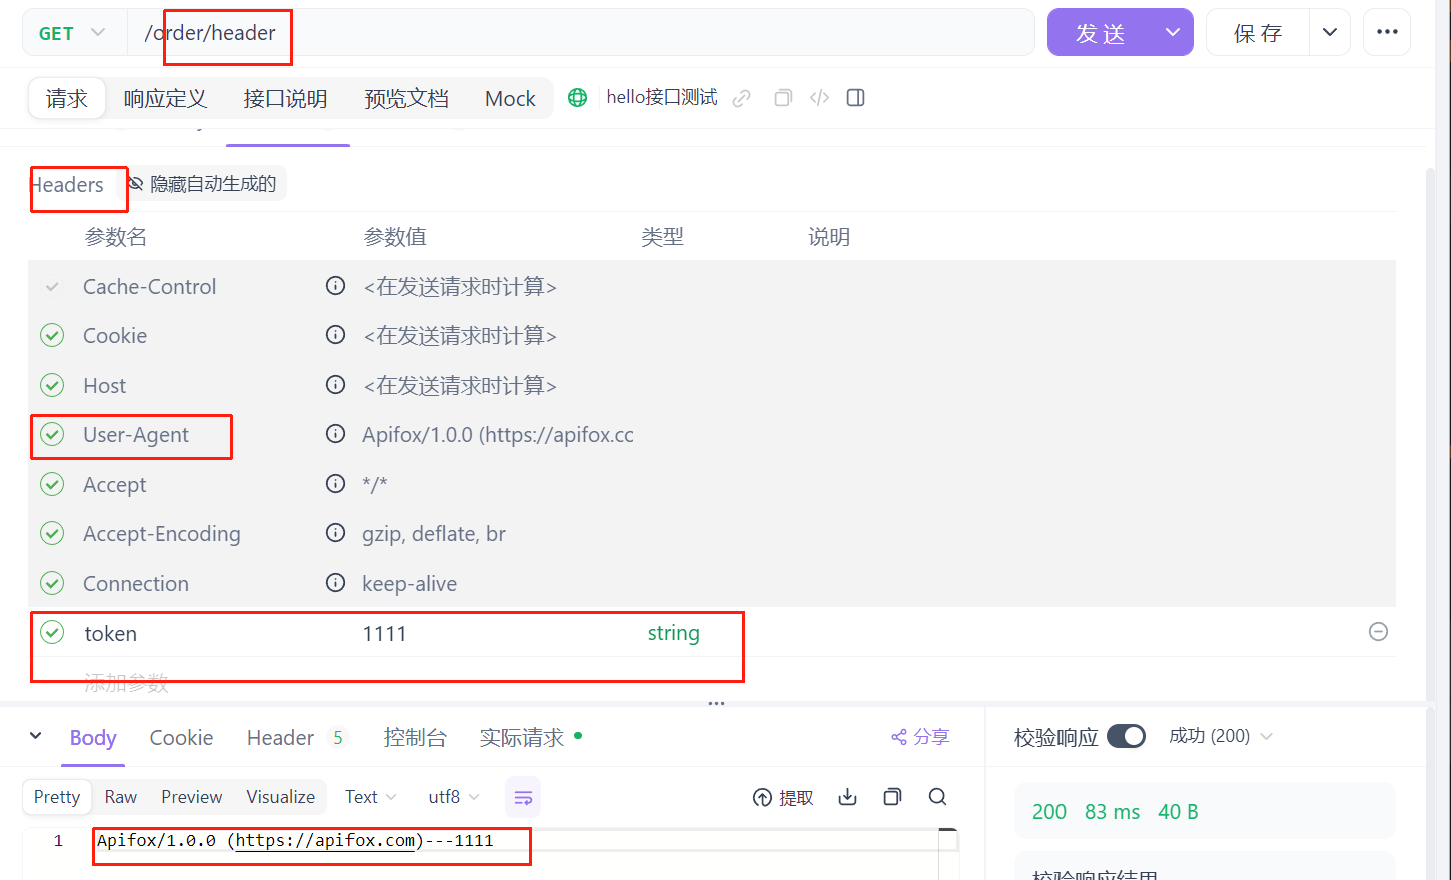Open the Text format dropdown
The width and height of the screenshot is (1451, 880).
(371, 797)
